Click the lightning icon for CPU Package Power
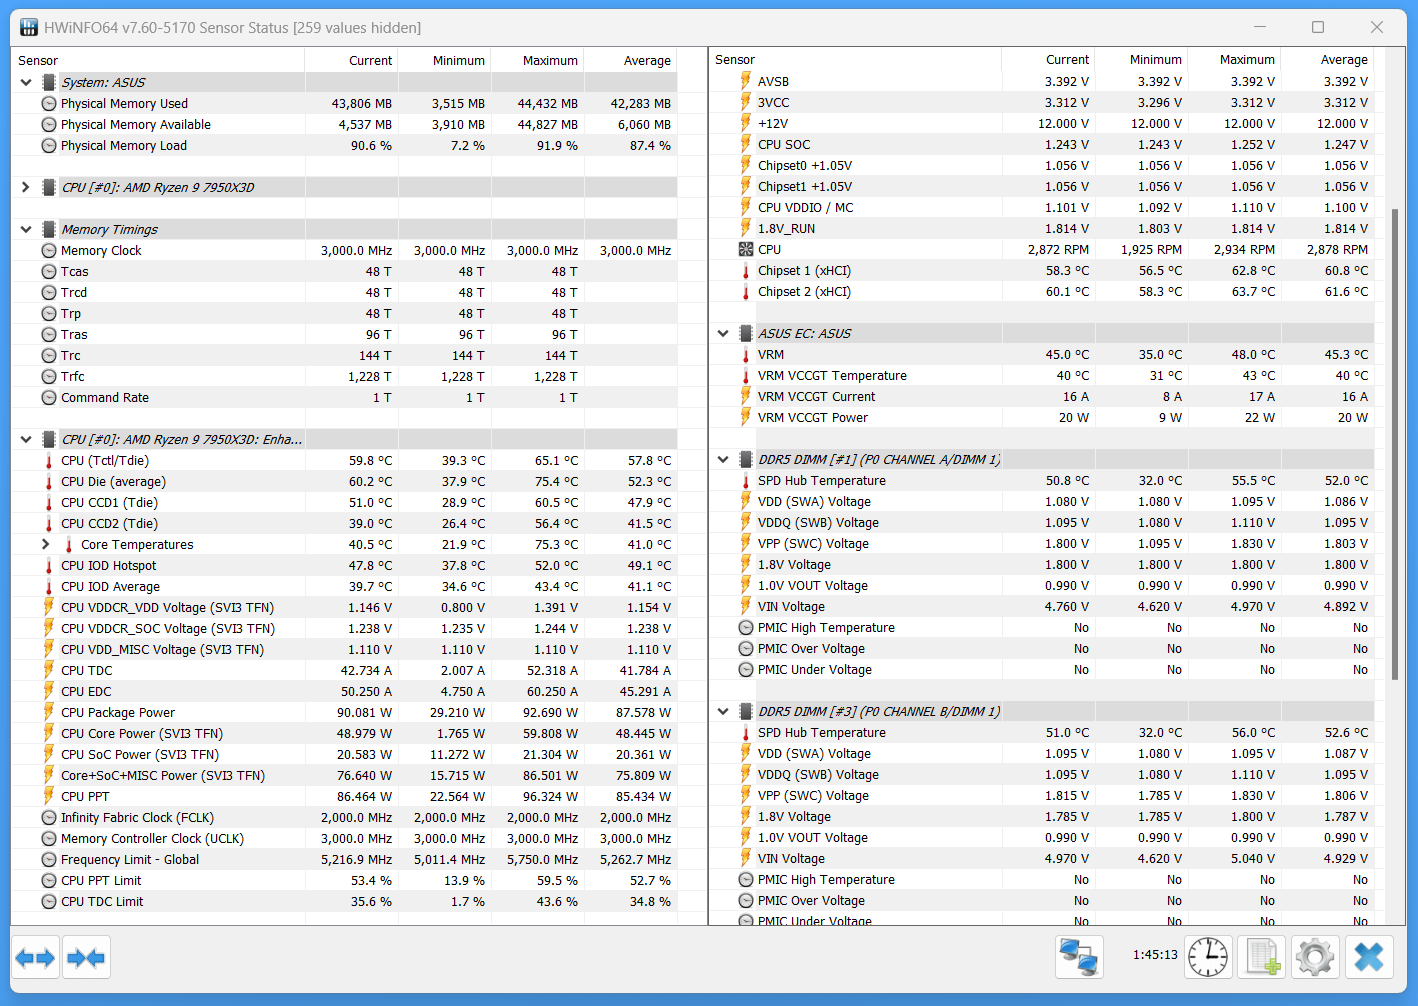Viewport: 1418px width, 1006px height. (x=48, y=713)
